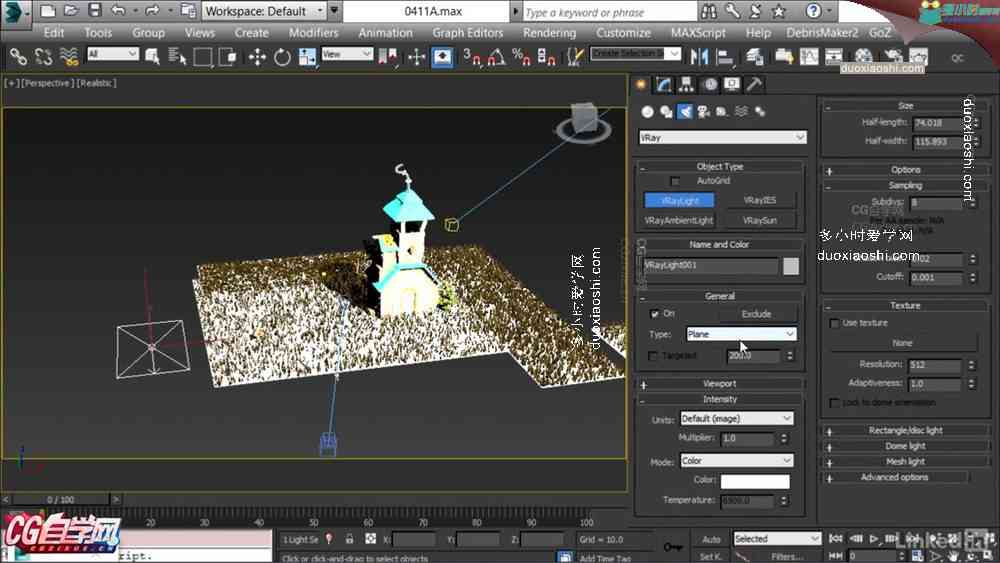Uncheck the light On checkbox
This screenshot has width=1000, height=563.
click(654, 314)
